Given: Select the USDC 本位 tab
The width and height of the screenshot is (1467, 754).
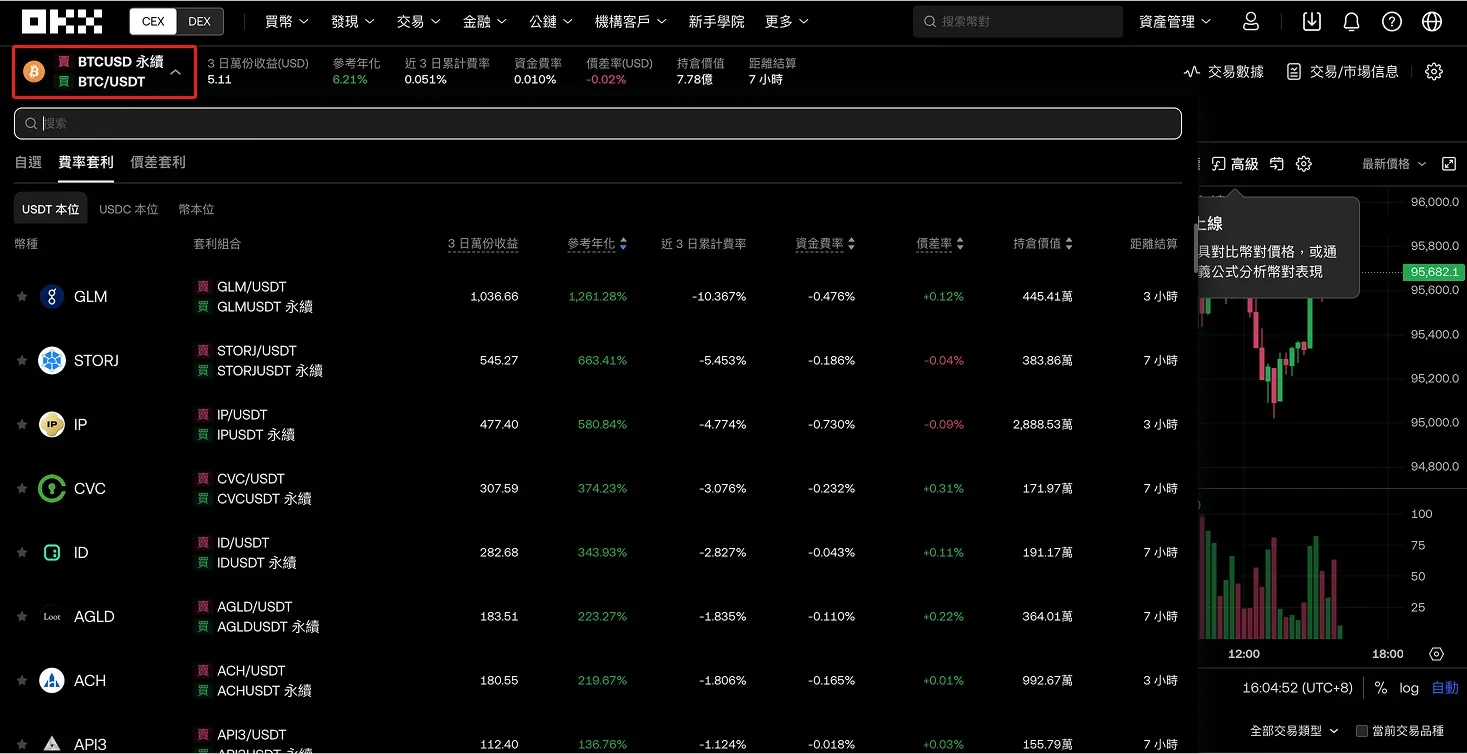Looking at the screenshot, I should click(128, 209).
